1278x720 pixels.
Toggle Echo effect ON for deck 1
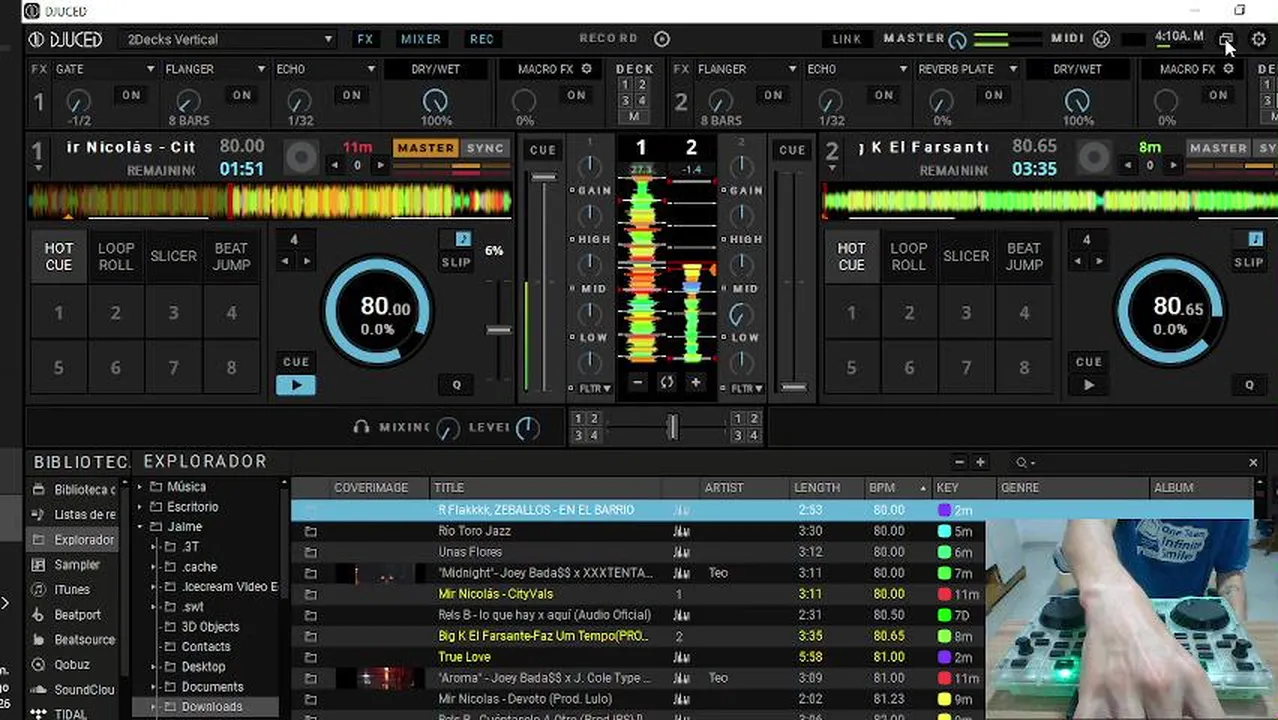coord(351,95)
